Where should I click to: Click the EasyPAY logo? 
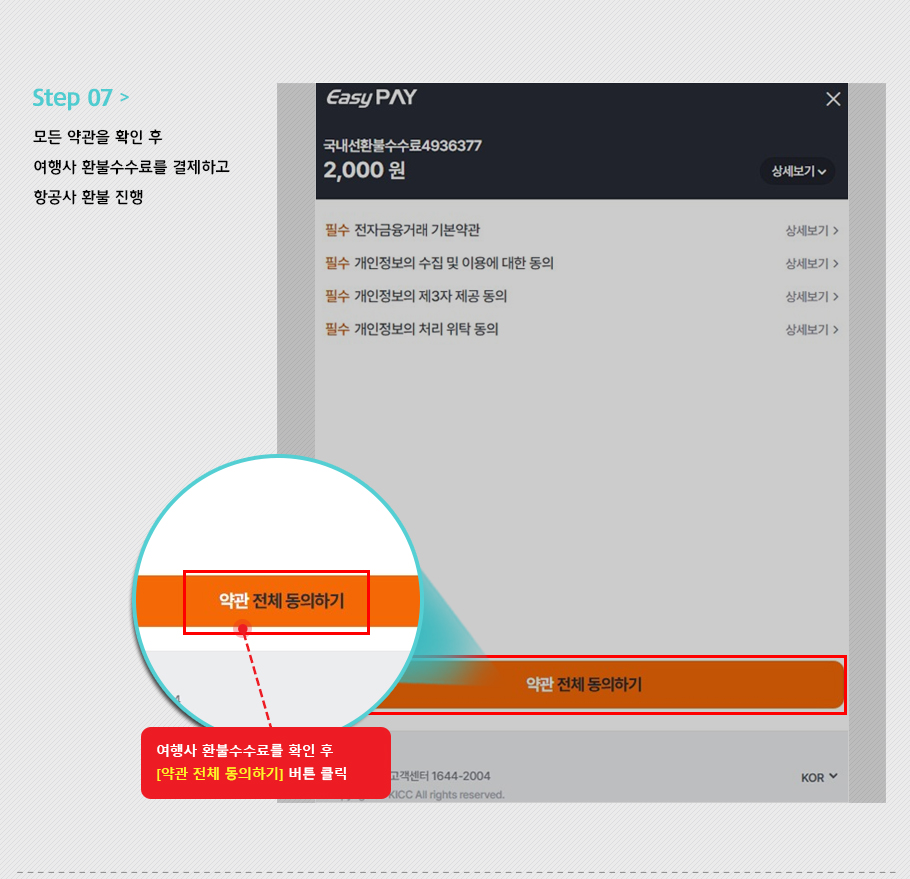point(371,97)
